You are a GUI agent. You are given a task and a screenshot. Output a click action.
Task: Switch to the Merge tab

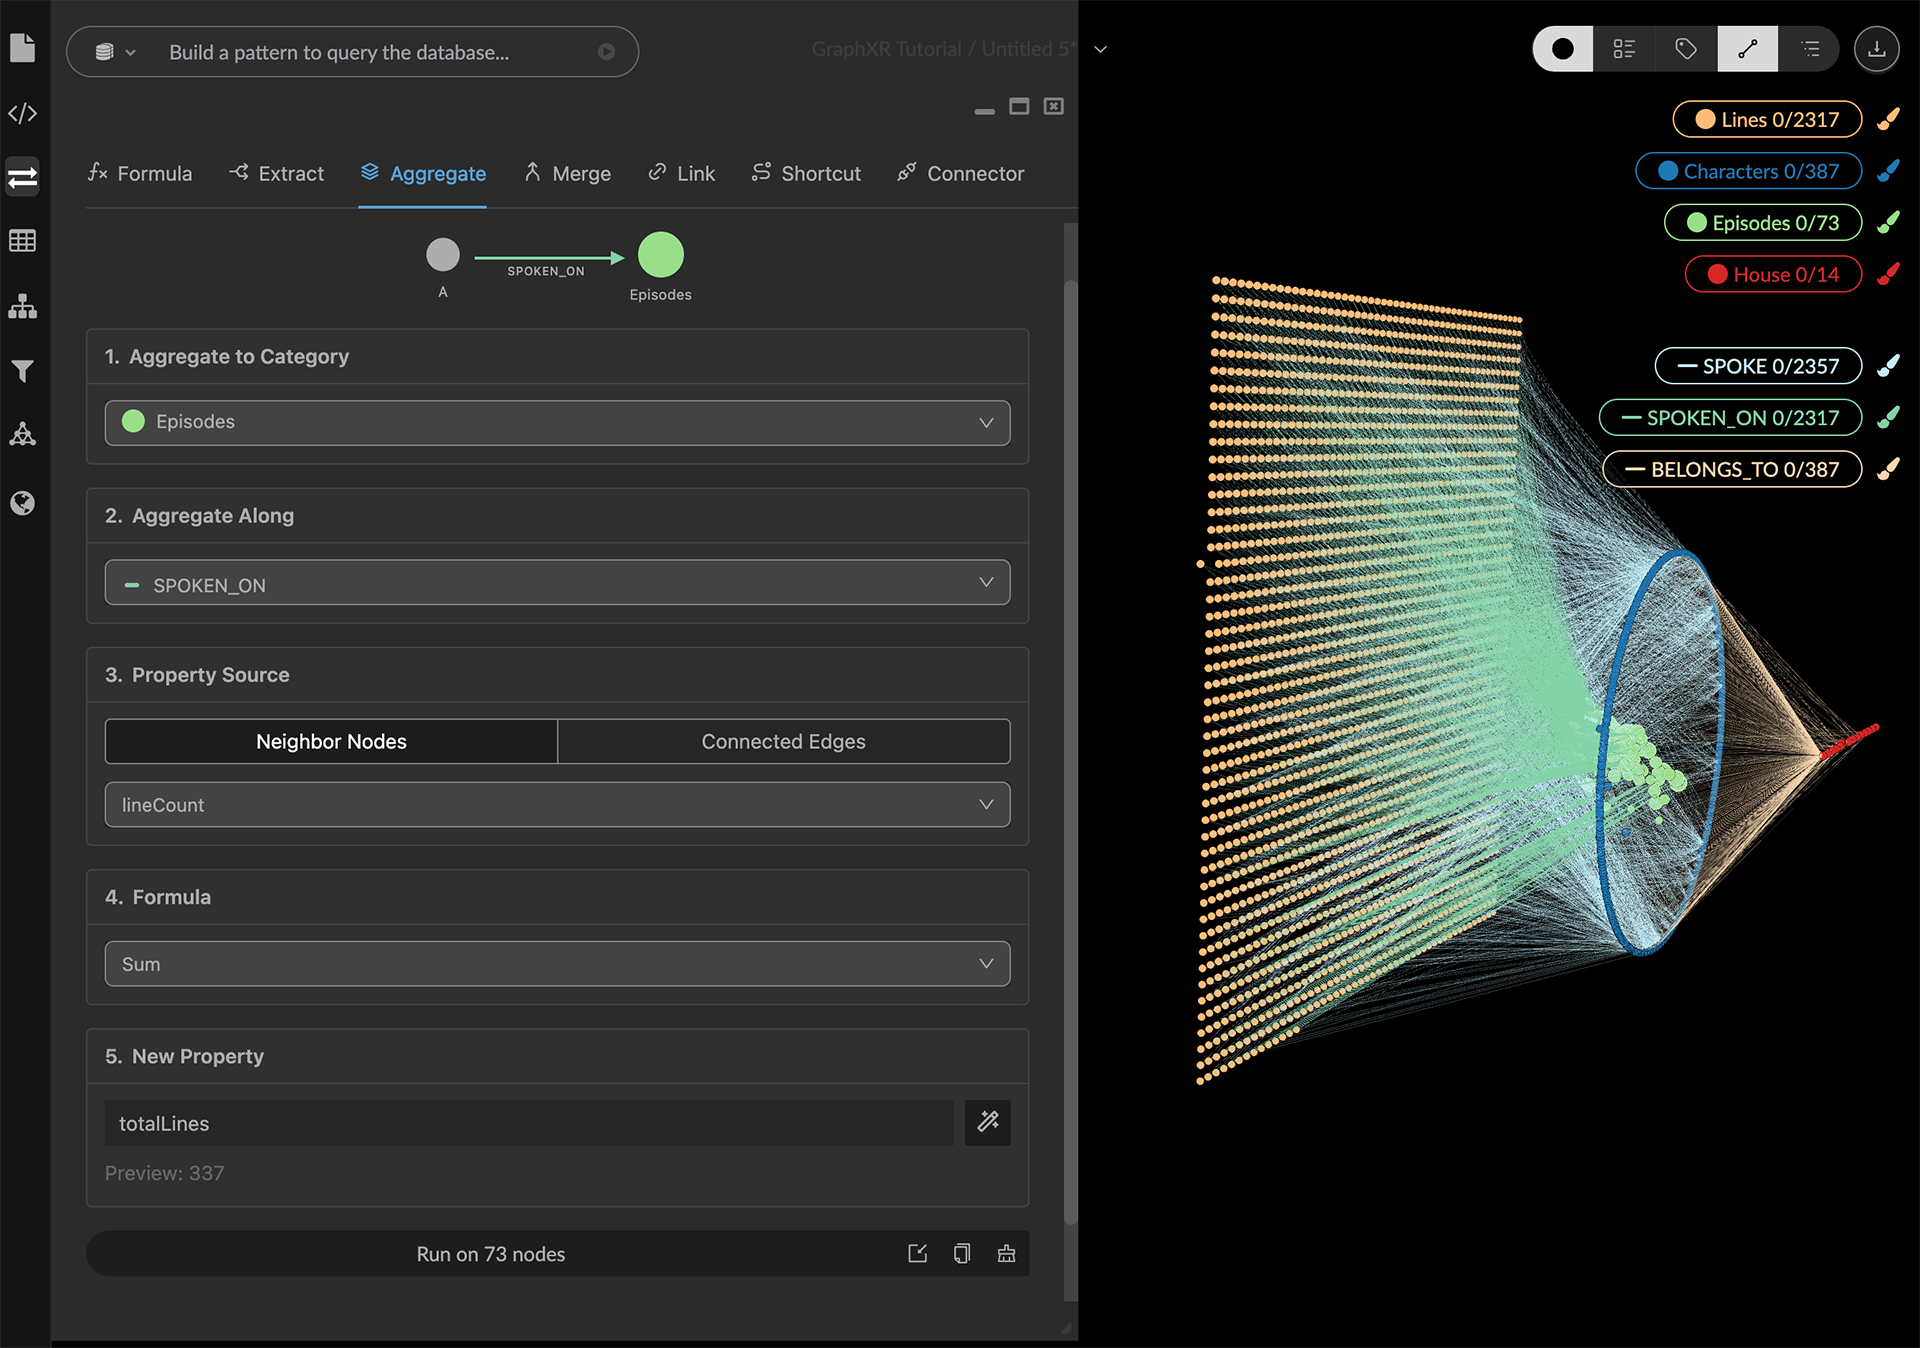tap(568, 173)
